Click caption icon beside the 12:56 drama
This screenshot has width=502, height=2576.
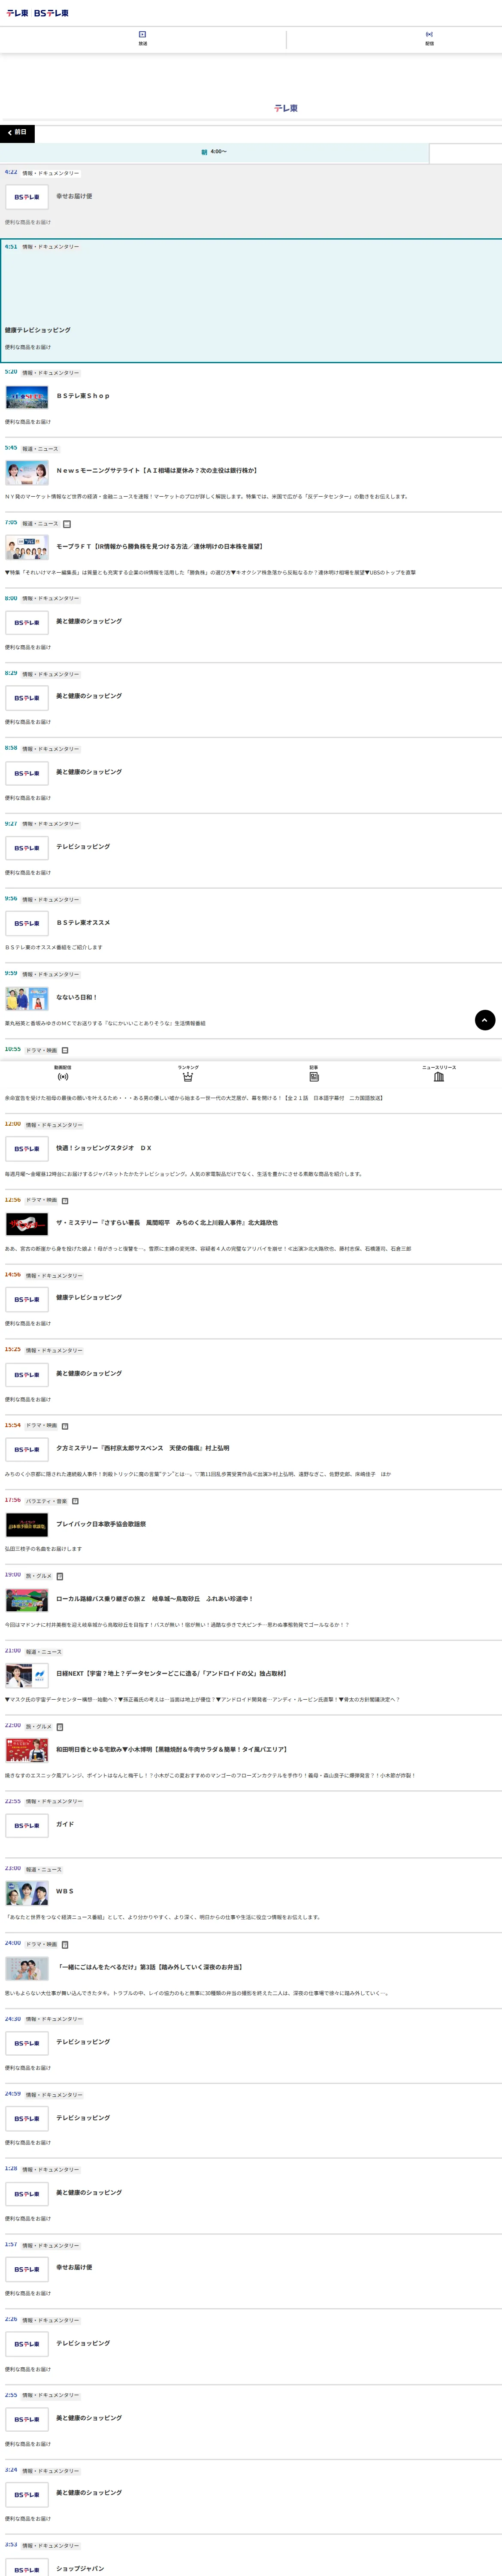[65, 1200]
